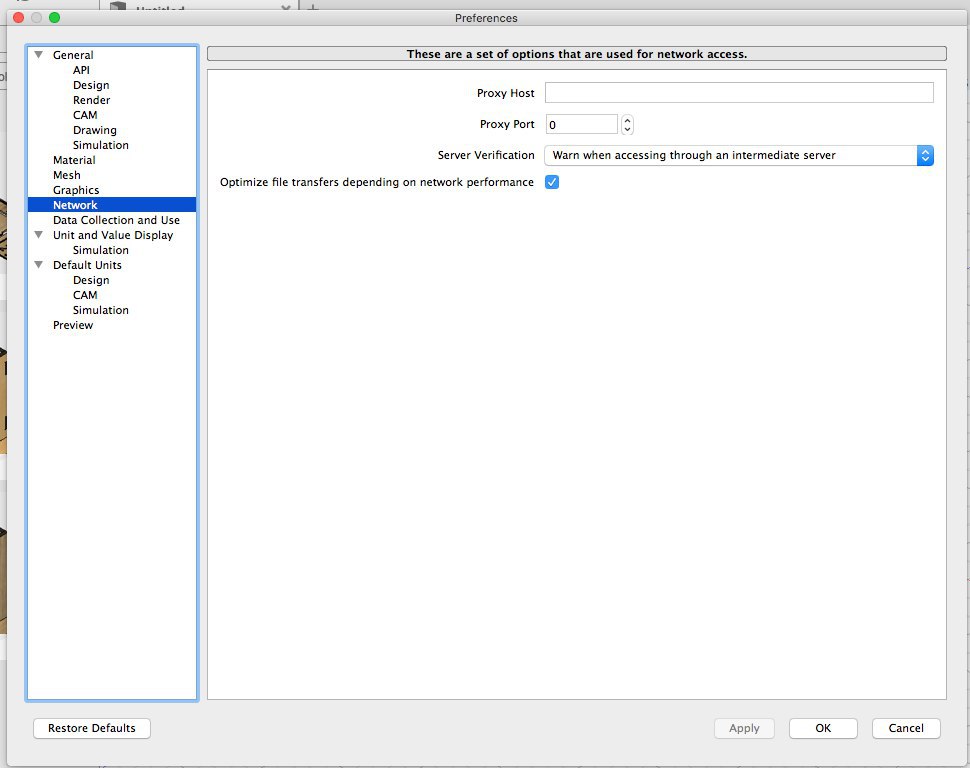Open Drawing preferences
The height and width of the screenshot is (768, 970).
(x=95, y=130)
